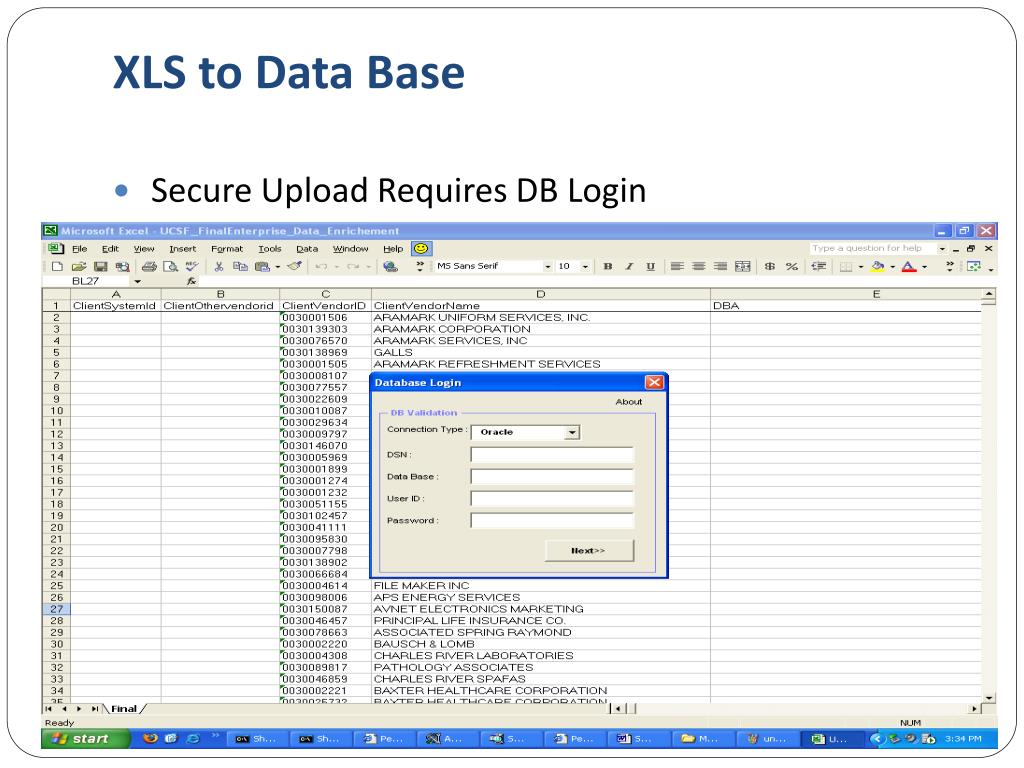This screenshot has height=768, width=1024.
Task: Activate the Format Painter brush
Action: 295,266
